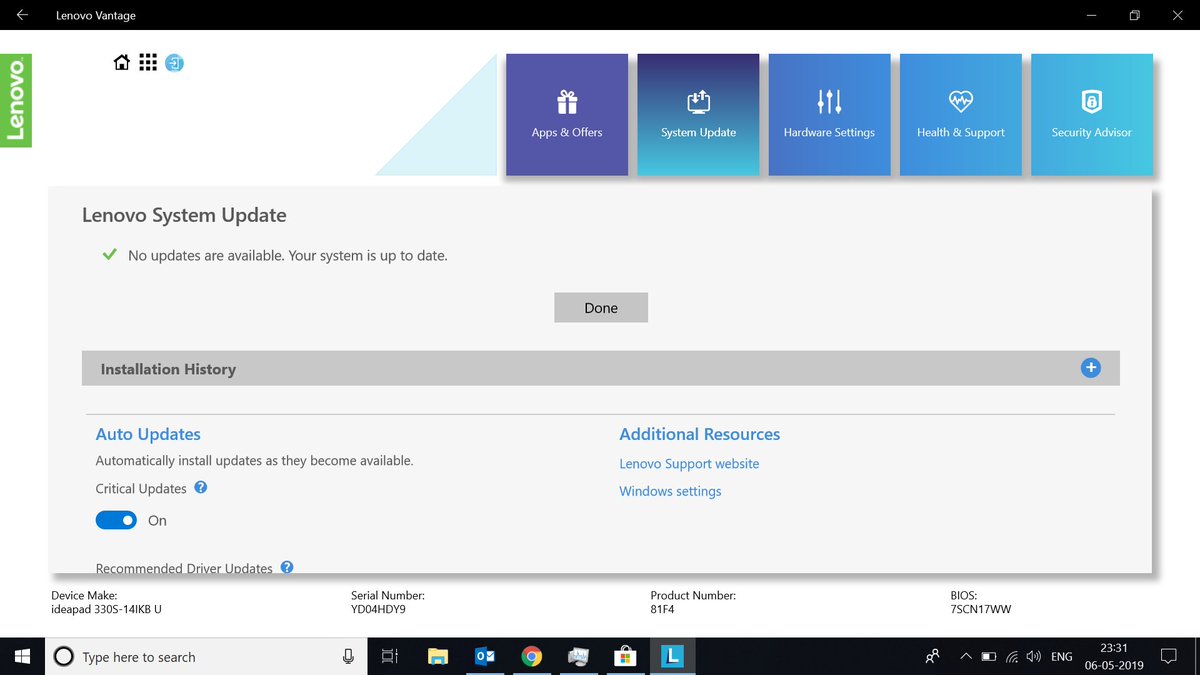Open the Action Center notifications icon

[1168, 656]
